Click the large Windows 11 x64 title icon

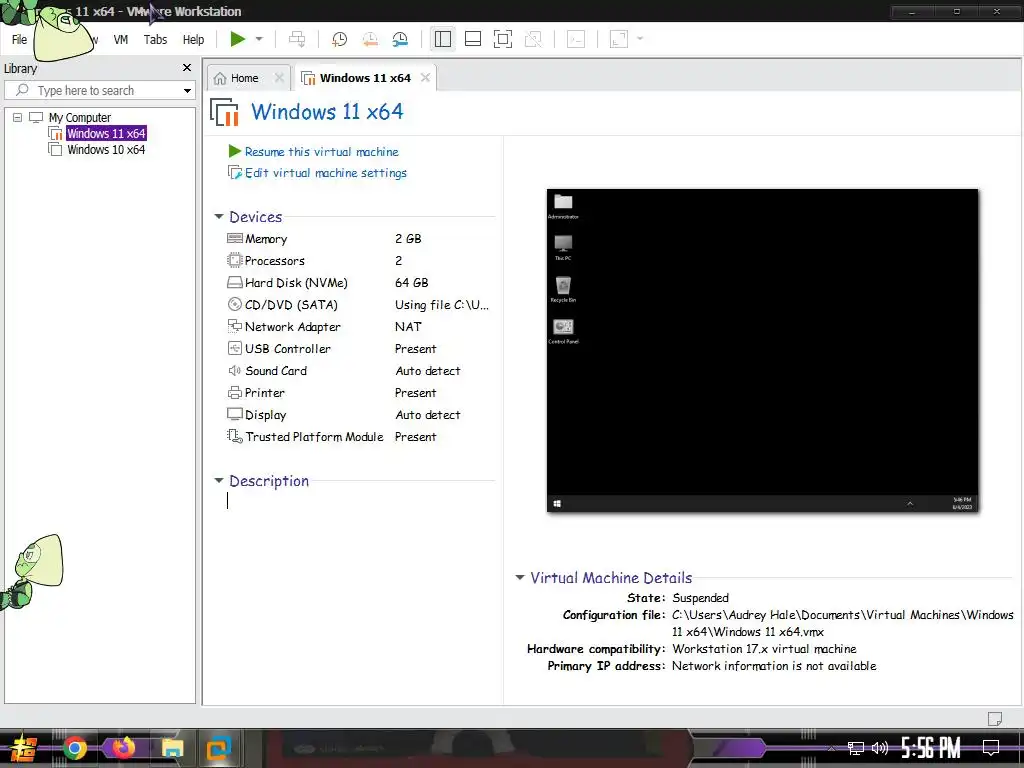224,112
